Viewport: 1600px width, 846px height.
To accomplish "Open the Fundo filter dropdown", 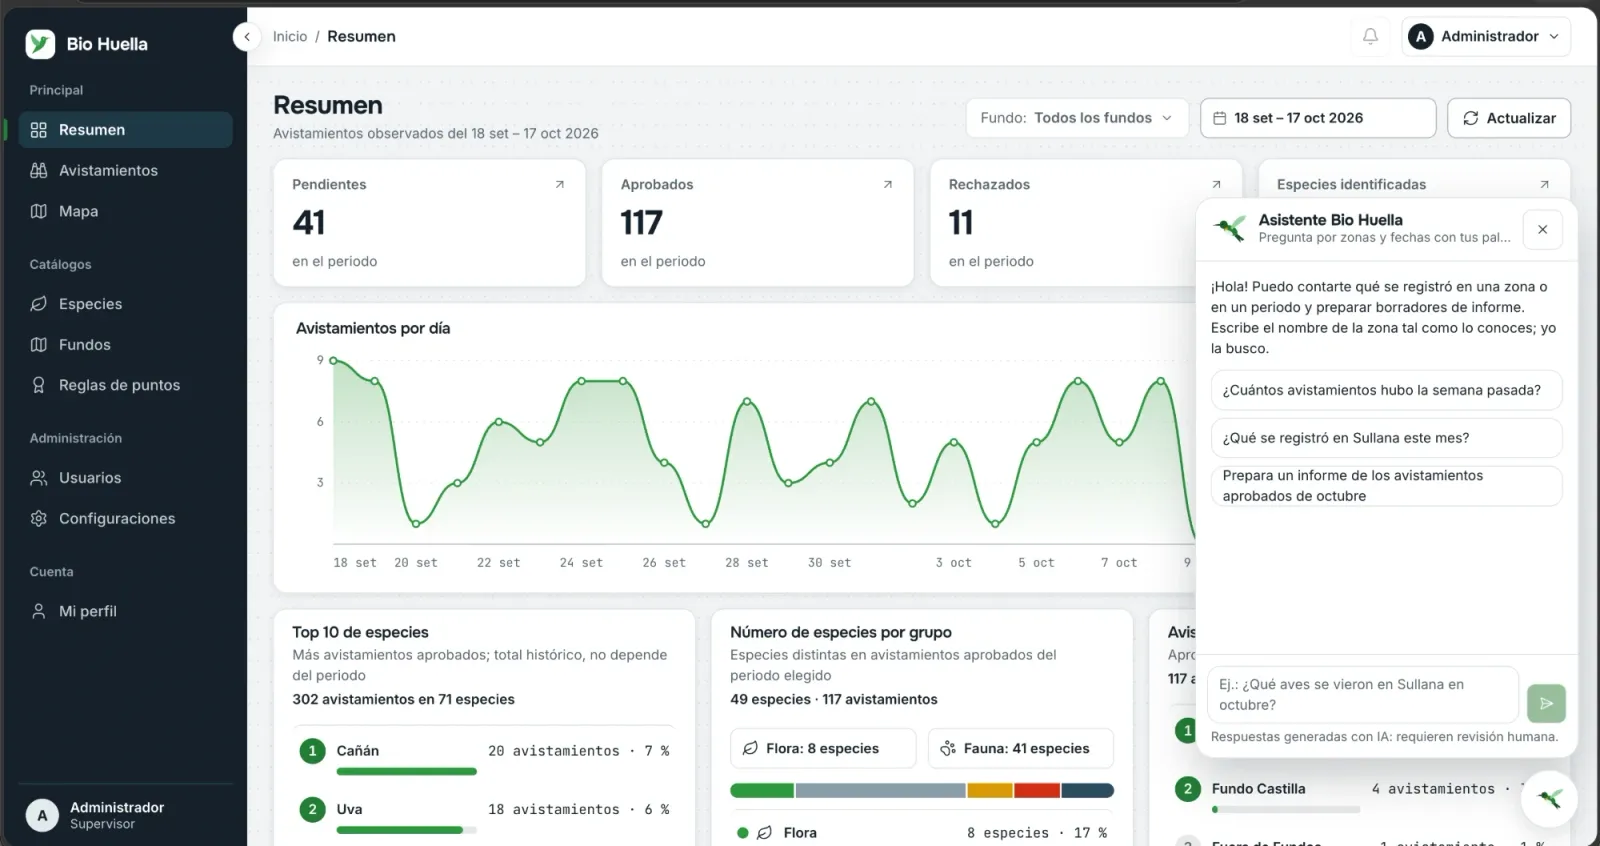I will click(1077, 118).
